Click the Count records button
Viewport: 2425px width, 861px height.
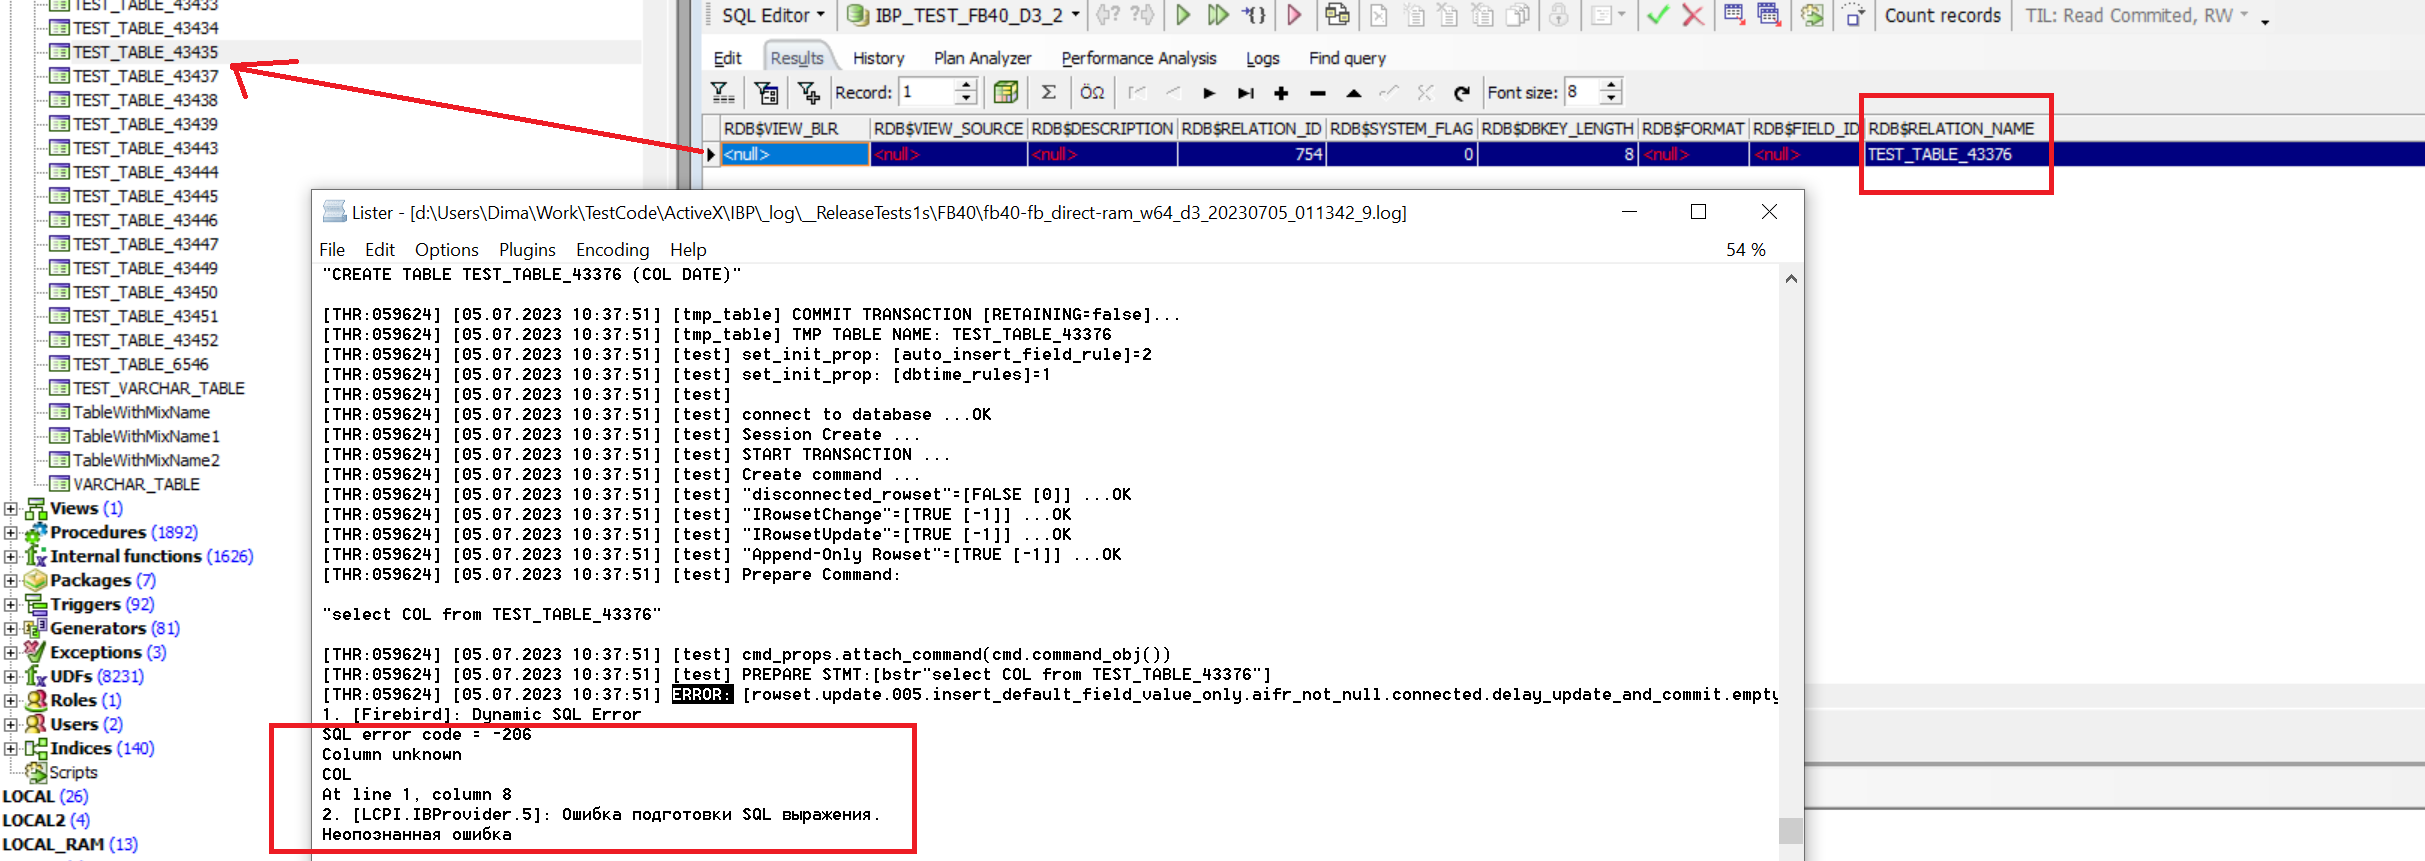point(1942,15)
